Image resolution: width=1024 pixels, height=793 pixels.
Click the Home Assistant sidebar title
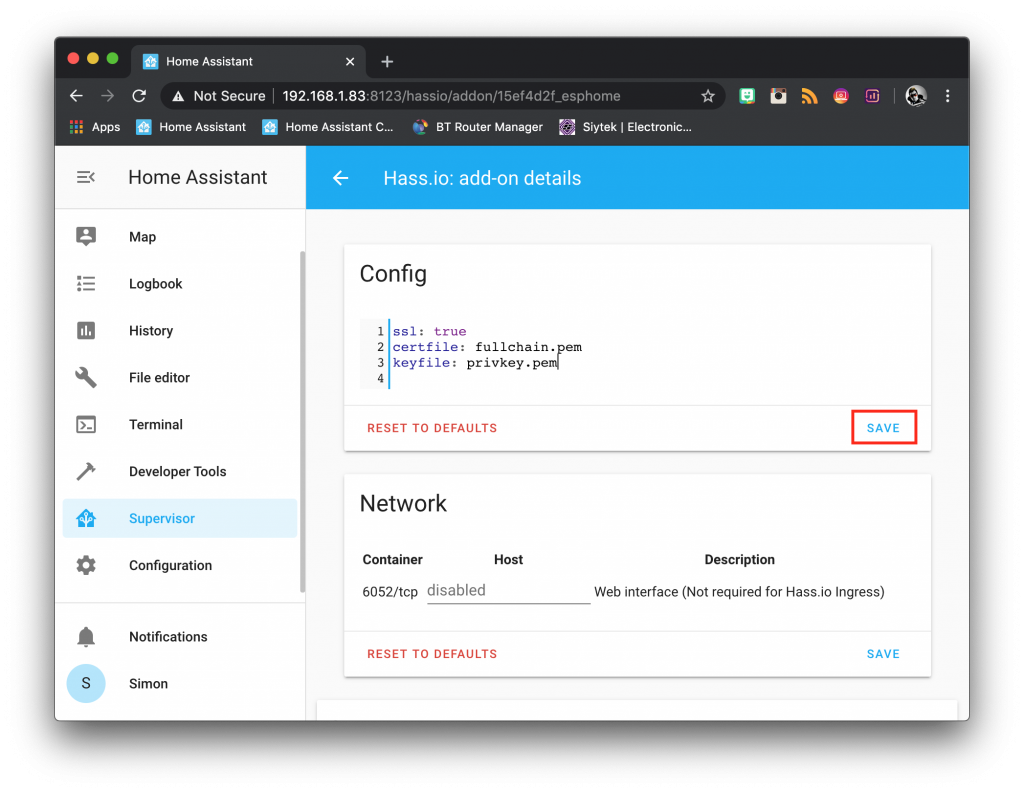click(198, 177)
